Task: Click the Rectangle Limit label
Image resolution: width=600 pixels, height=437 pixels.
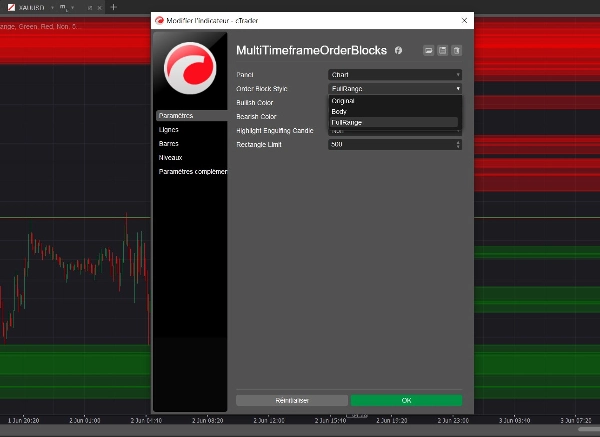Action: coord(259,144)
